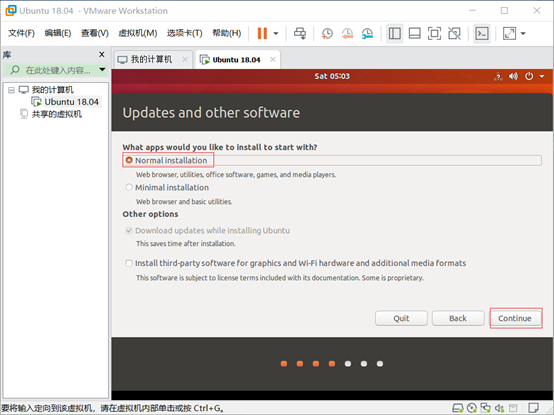Toggle the library sidebar view icon
This screenshot has height=415, width=554.
395,34
